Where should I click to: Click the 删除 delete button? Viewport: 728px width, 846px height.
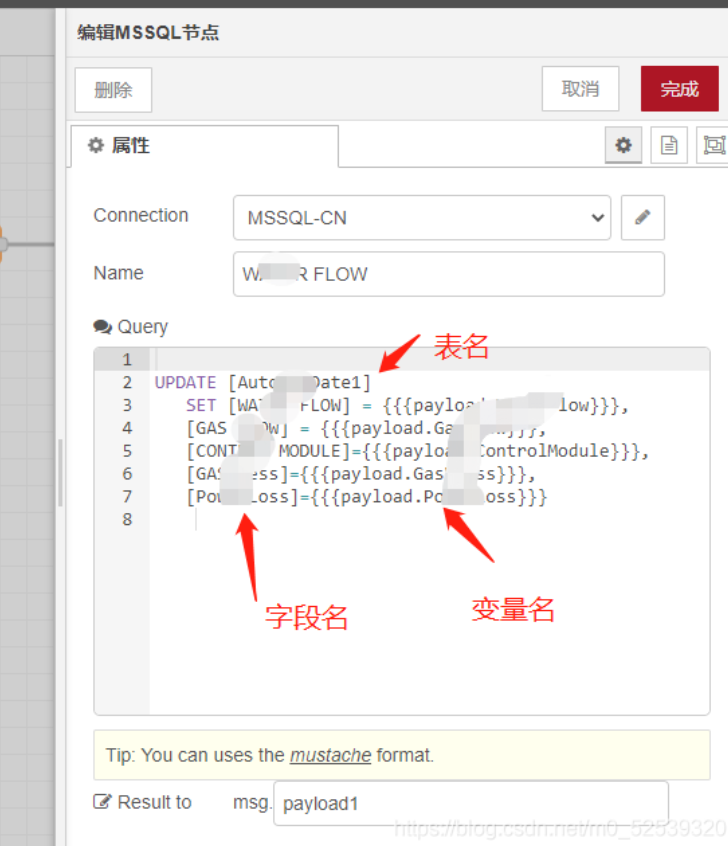pos(113,90)
